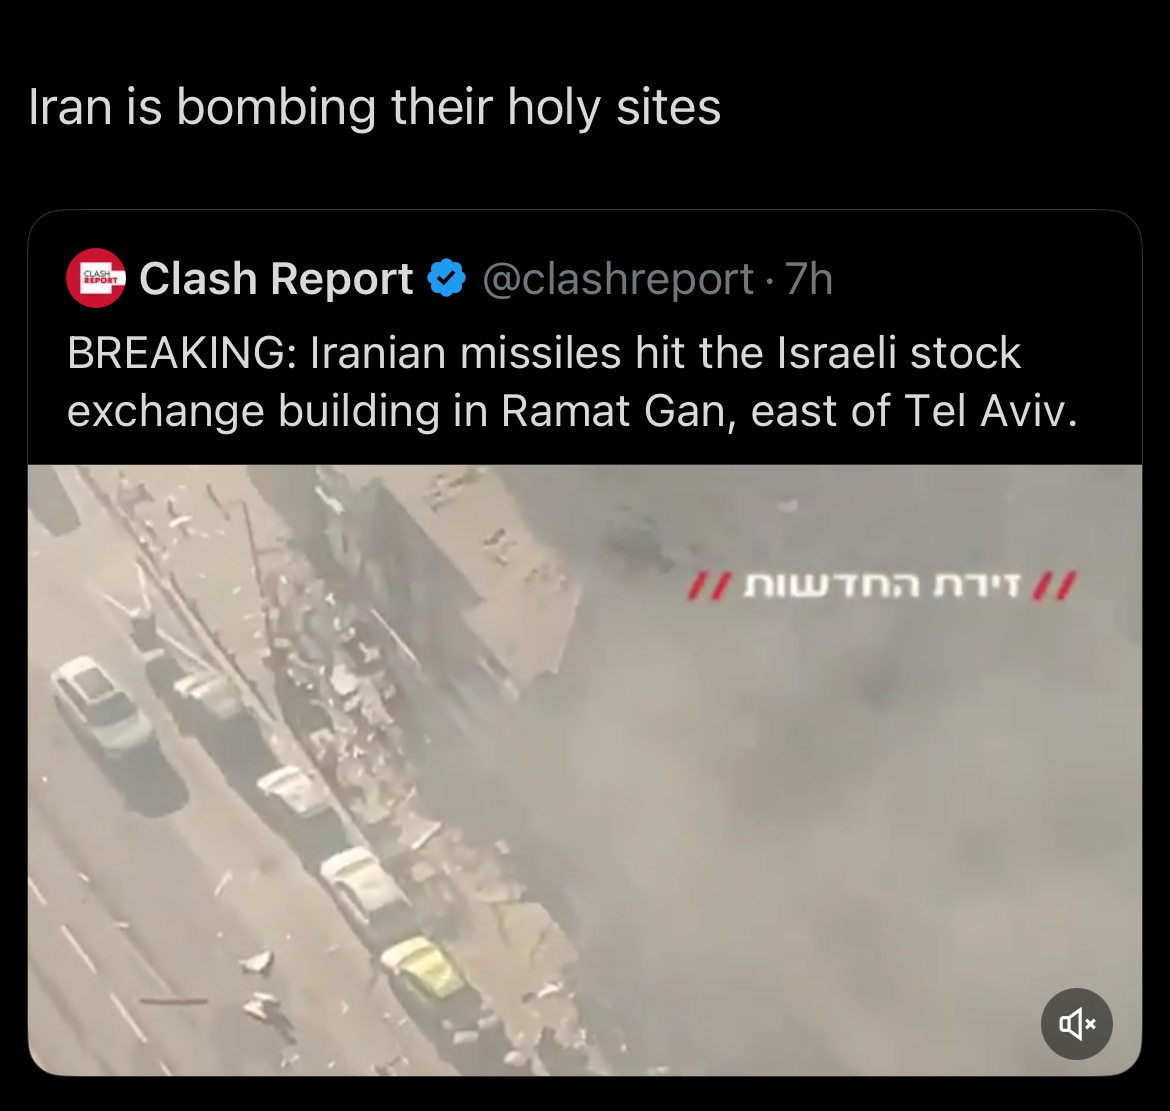
Task: Open the quoted tweet via space right of 7h
Action: pyautogui.click(x=985, y=278)
